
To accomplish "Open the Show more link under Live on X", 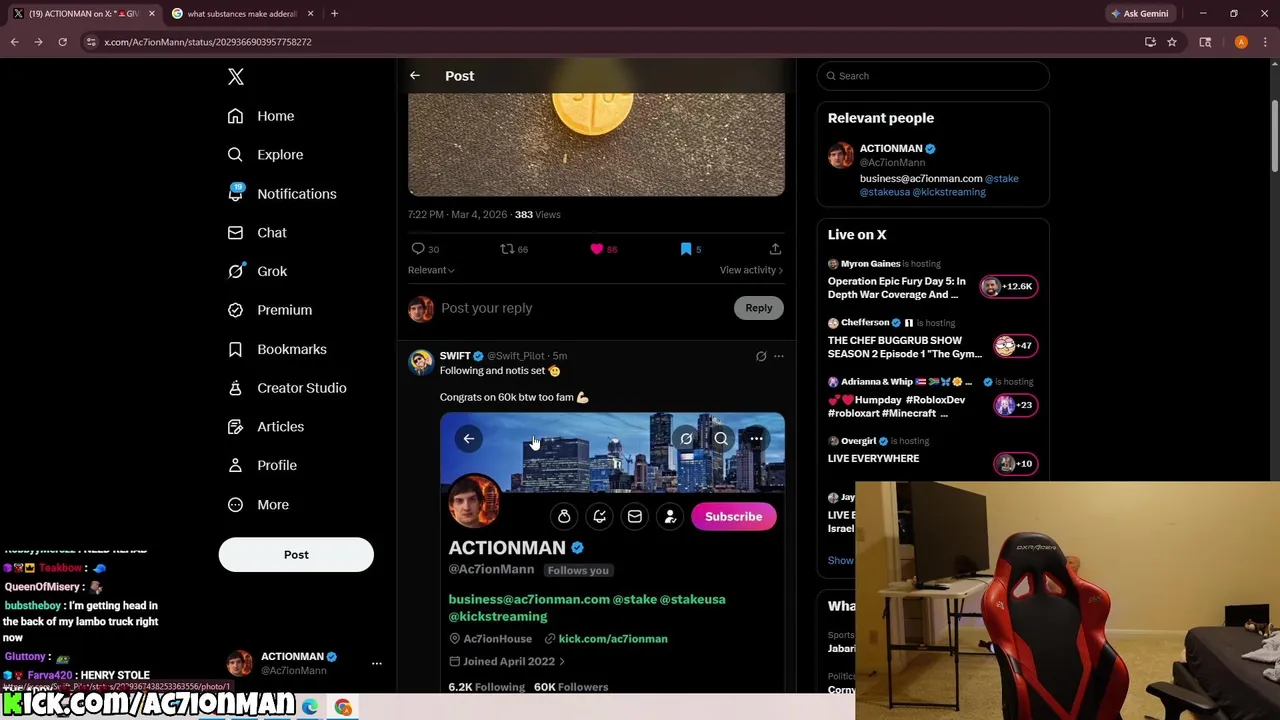I will pyautogui.click(x=841, y=560).
